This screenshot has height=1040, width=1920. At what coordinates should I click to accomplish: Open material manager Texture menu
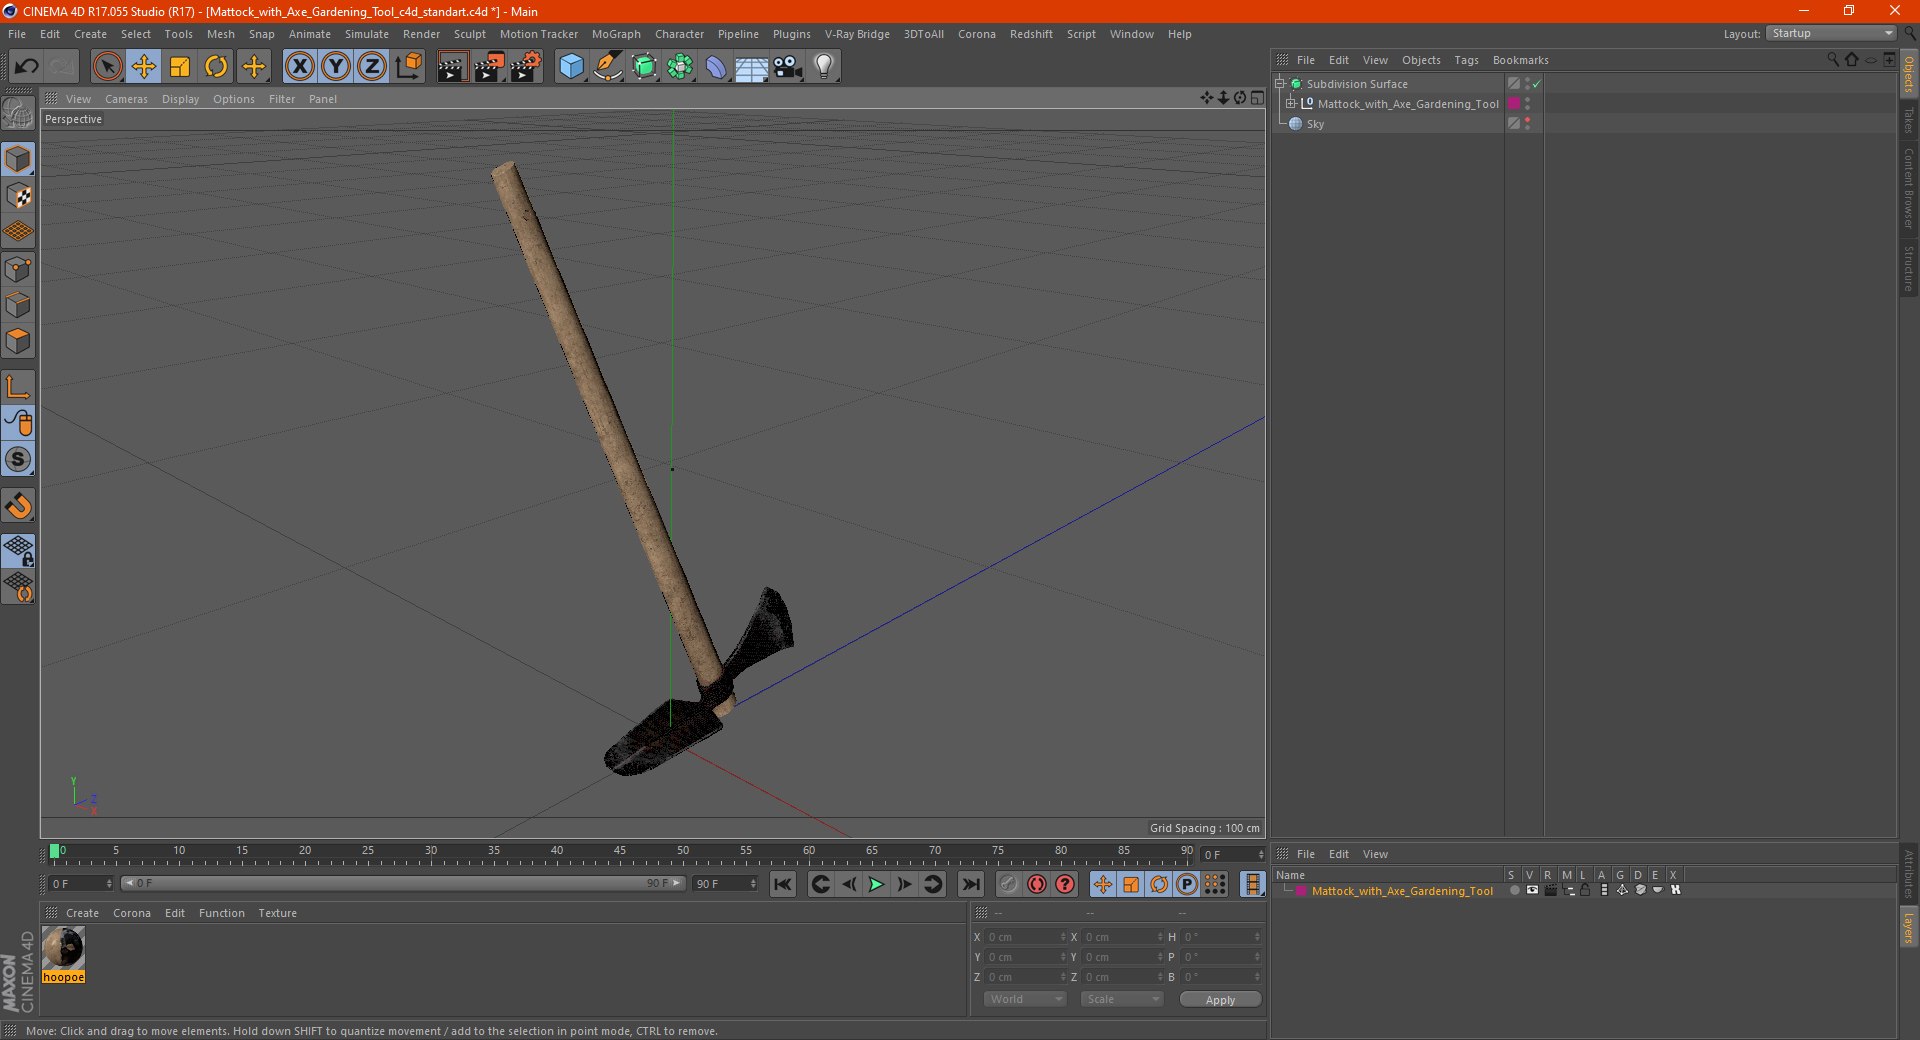tap(277, 913)
